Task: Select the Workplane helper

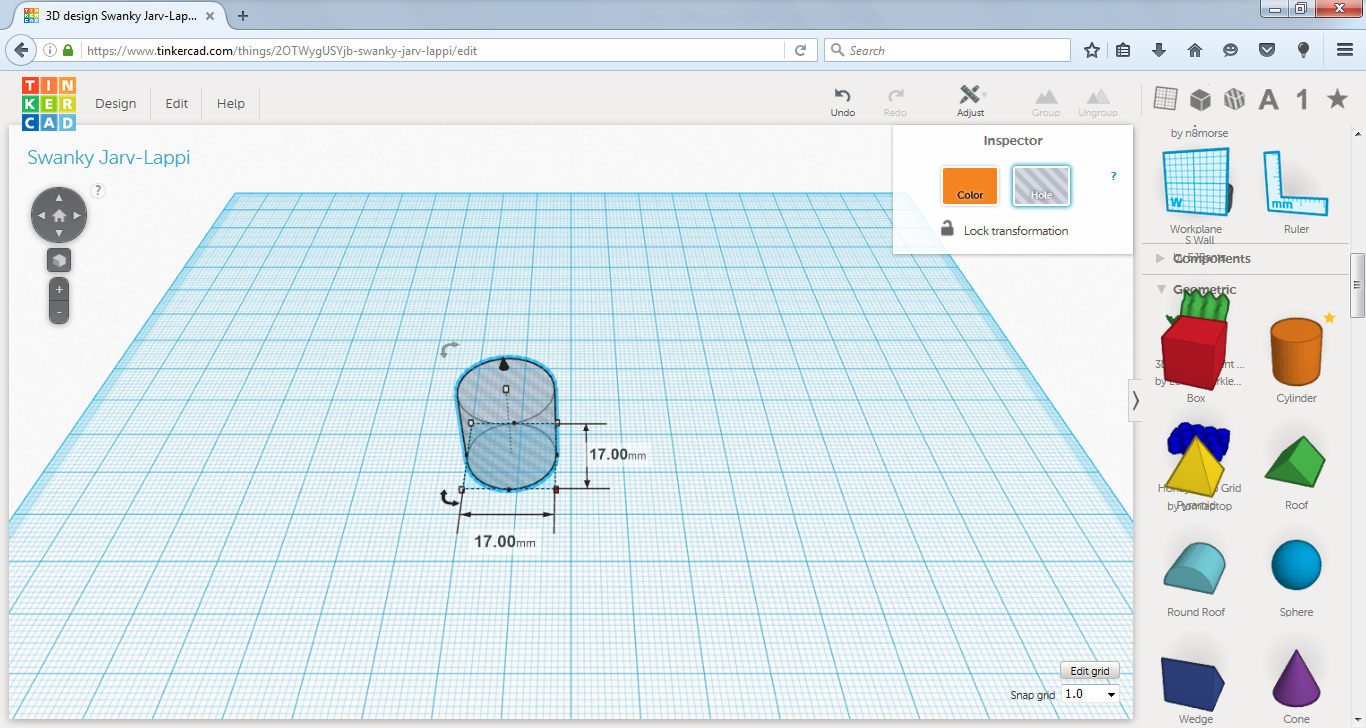Action: click(x=1197, y=191)
